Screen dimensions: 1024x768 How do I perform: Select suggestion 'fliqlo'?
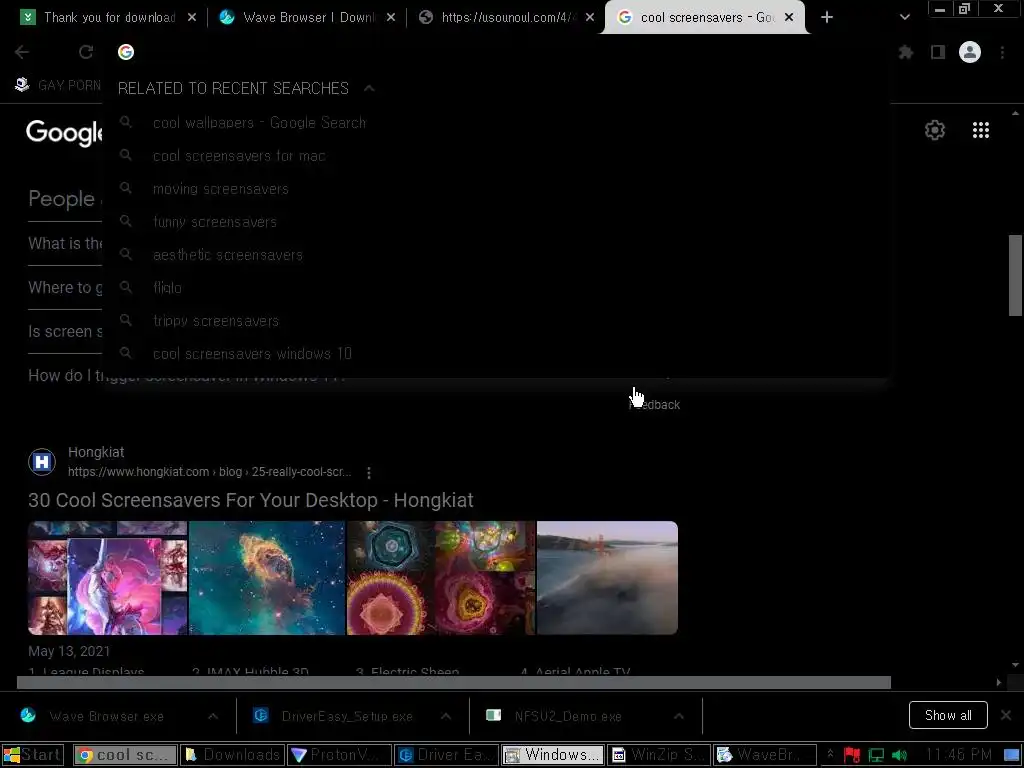pos(496,288)
